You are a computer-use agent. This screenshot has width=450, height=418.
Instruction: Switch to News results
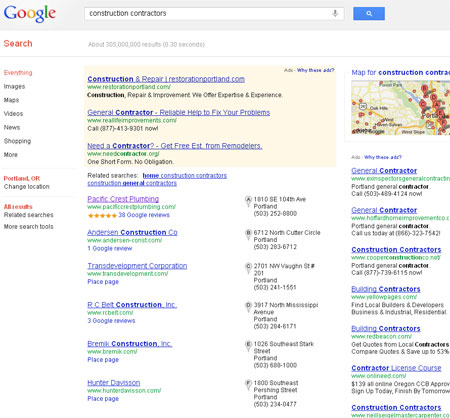[12, 127]
